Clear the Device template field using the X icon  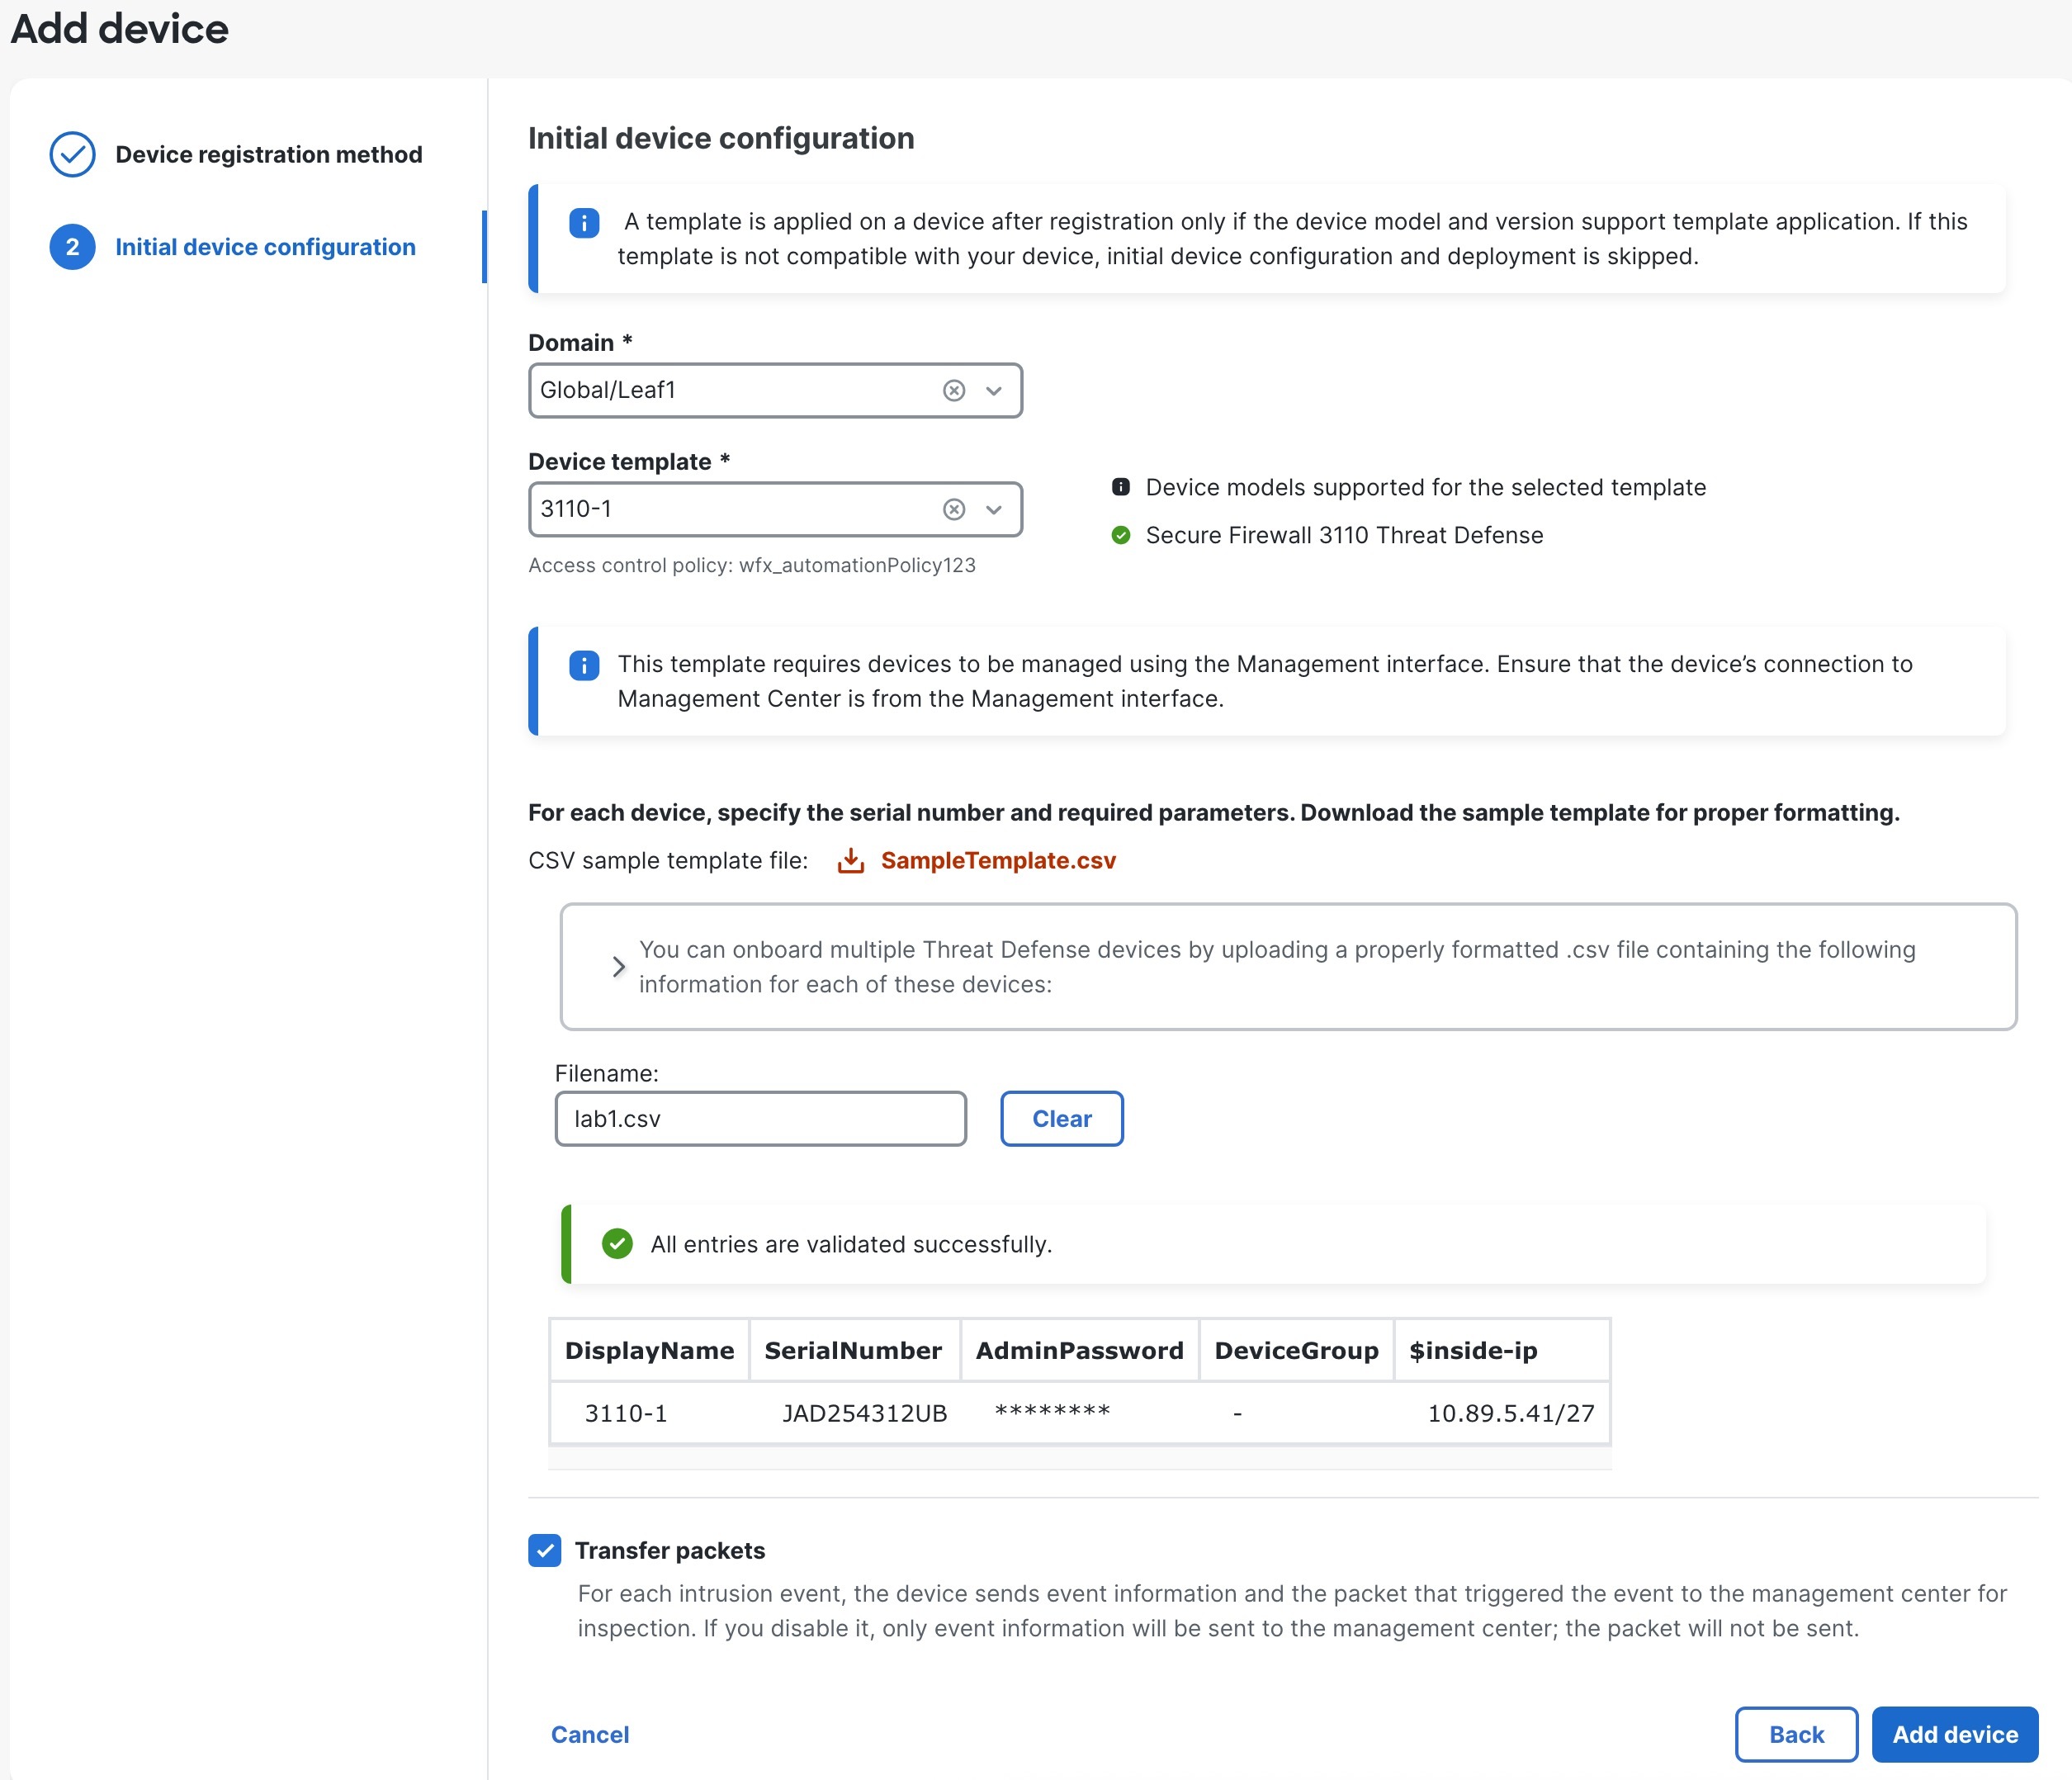pos(954,509)
